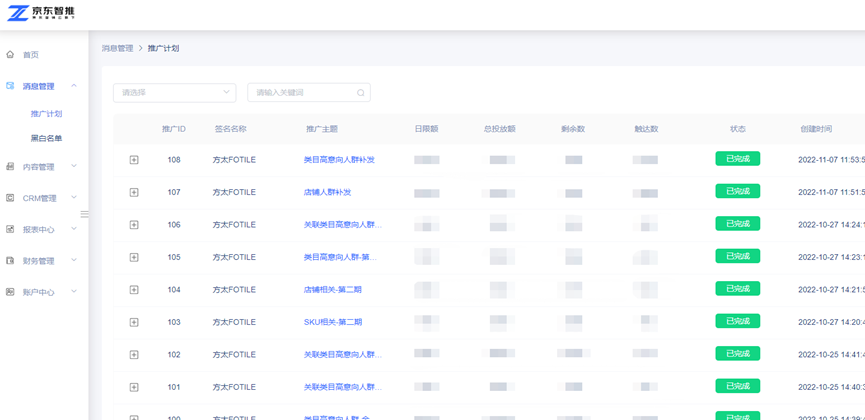The width and height of the screenshot is (865, 420).
Task: Expand row for 推广ID 108
Action: (x=134, y=160)
